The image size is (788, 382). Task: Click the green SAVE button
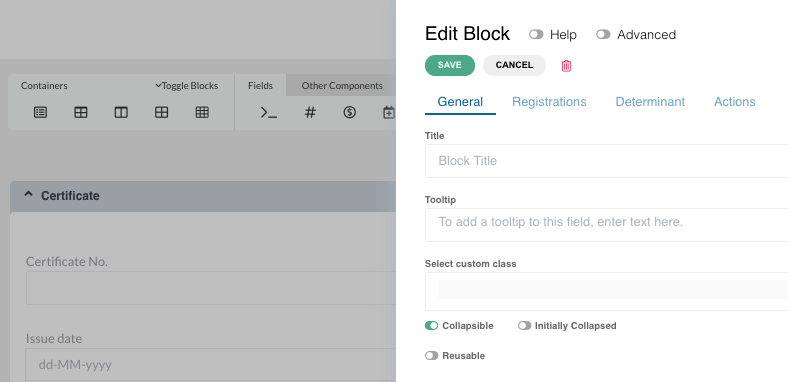tap(450, 65)
